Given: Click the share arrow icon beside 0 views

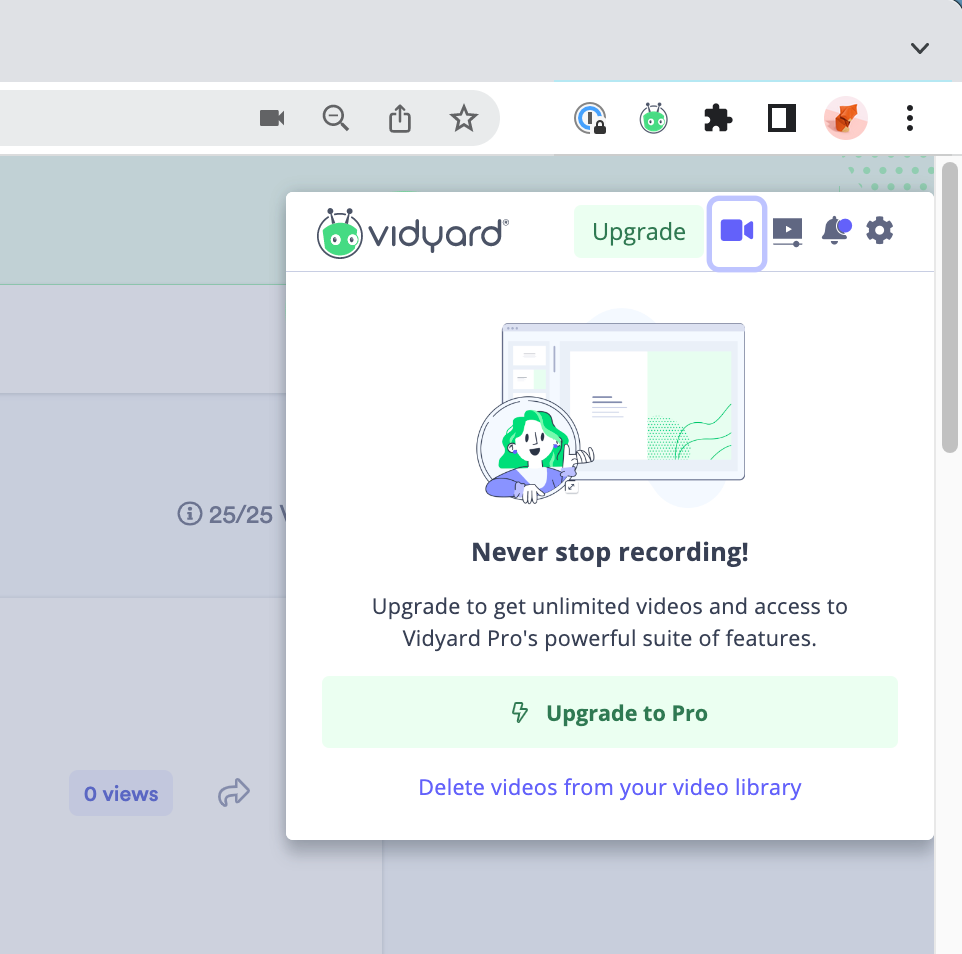Looking at the screenshot, I should tap(234, 792).
